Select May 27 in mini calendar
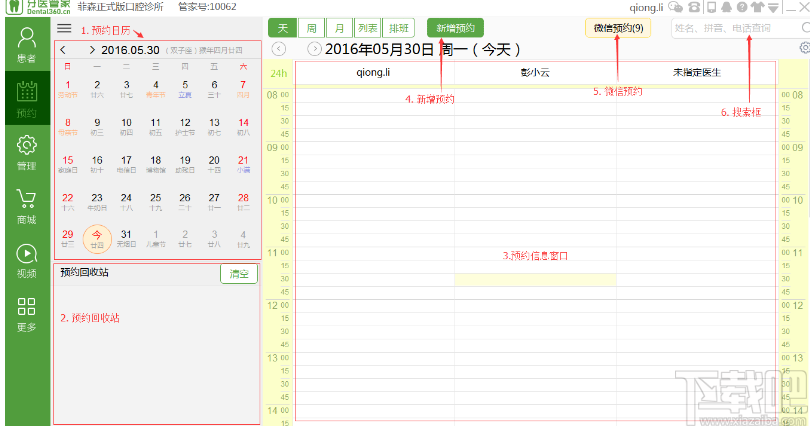This screenshot has height=426, width=810. click(214, 201)
